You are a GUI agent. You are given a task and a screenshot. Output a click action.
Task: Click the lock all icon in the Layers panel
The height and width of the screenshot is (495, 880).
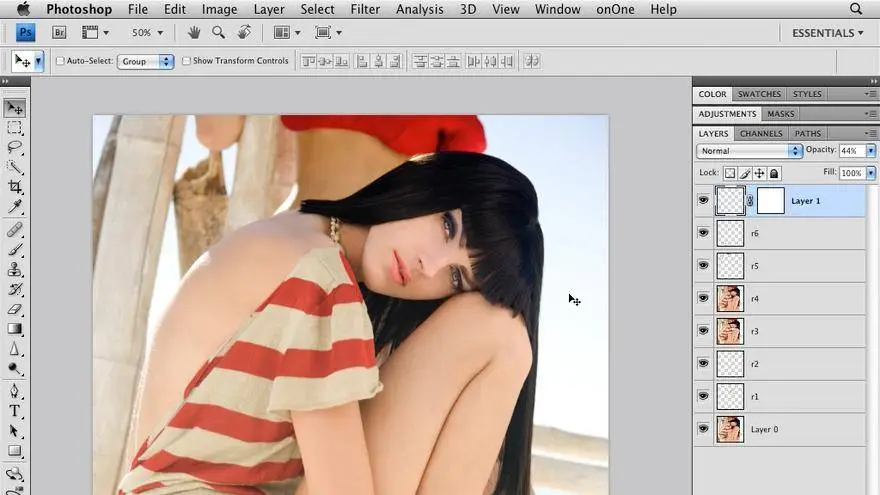point(774,173)
